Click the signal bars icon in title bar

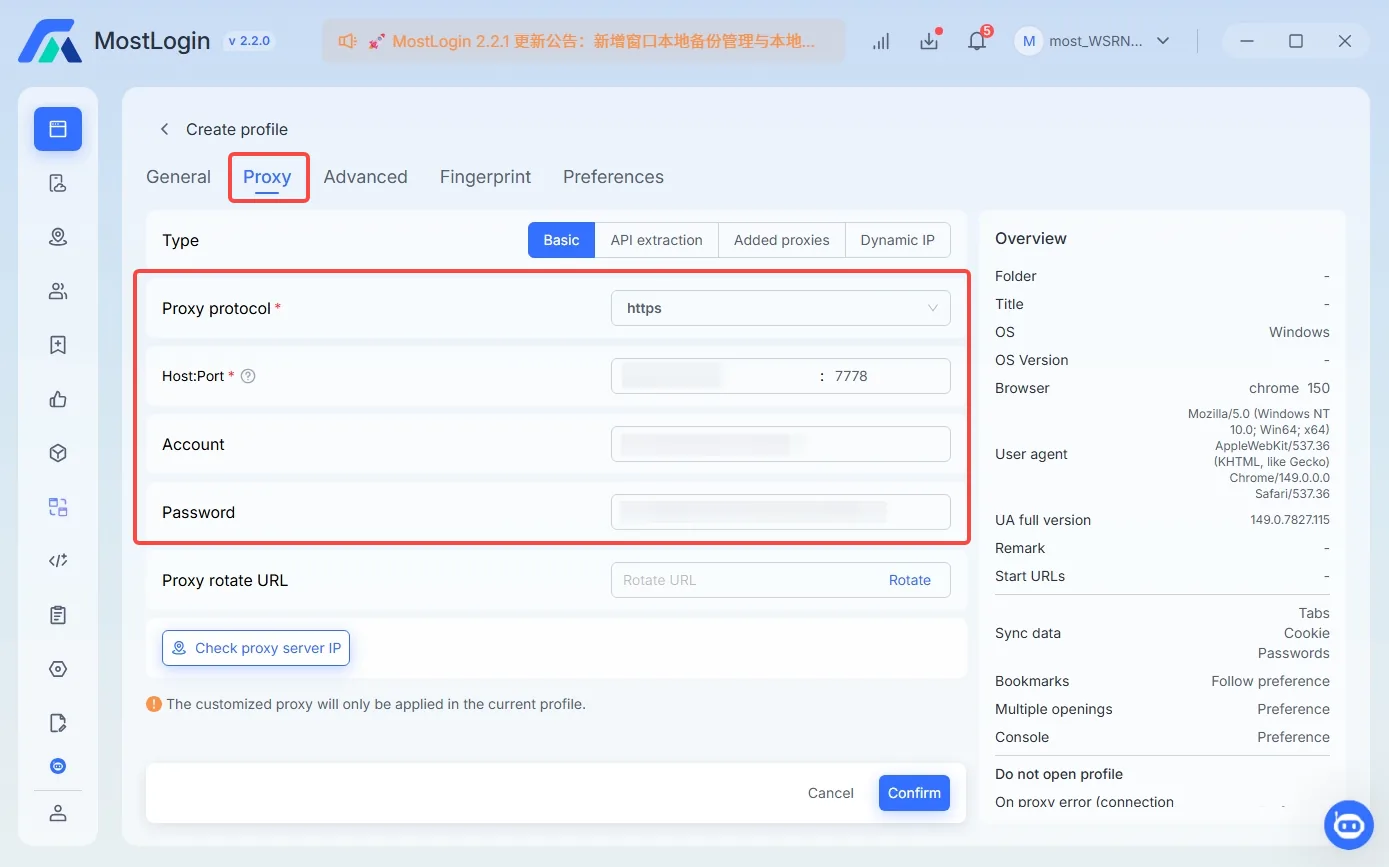881,42
